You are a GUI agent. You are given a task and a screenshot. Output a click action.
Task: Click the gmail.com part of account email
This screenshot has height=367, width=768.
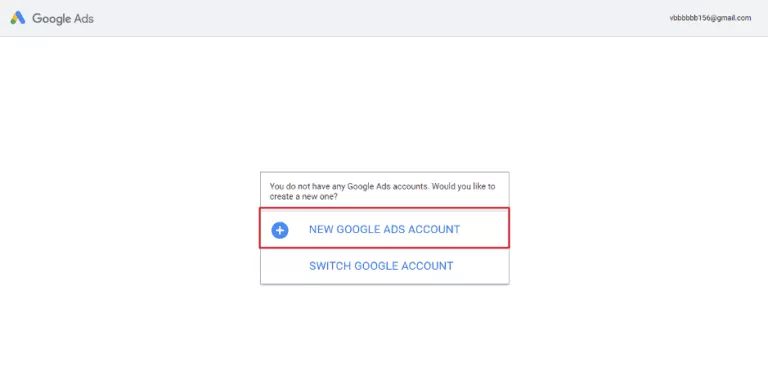pyautogui.click(x=733, y=18)
